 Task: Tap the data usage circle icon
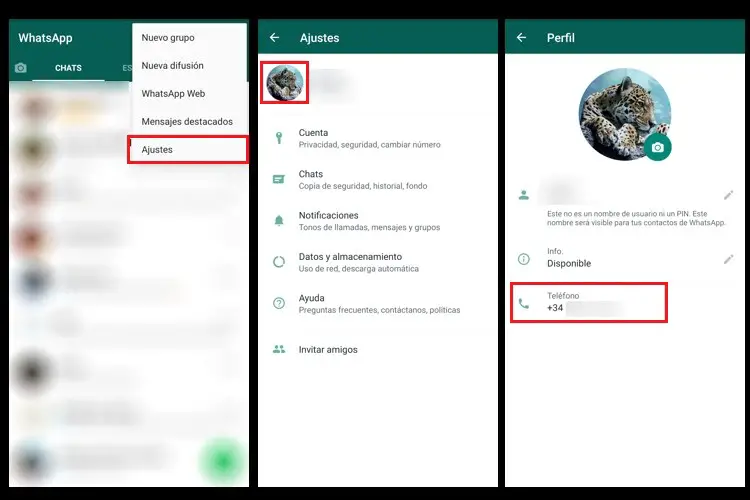click(x=279, y=262)
